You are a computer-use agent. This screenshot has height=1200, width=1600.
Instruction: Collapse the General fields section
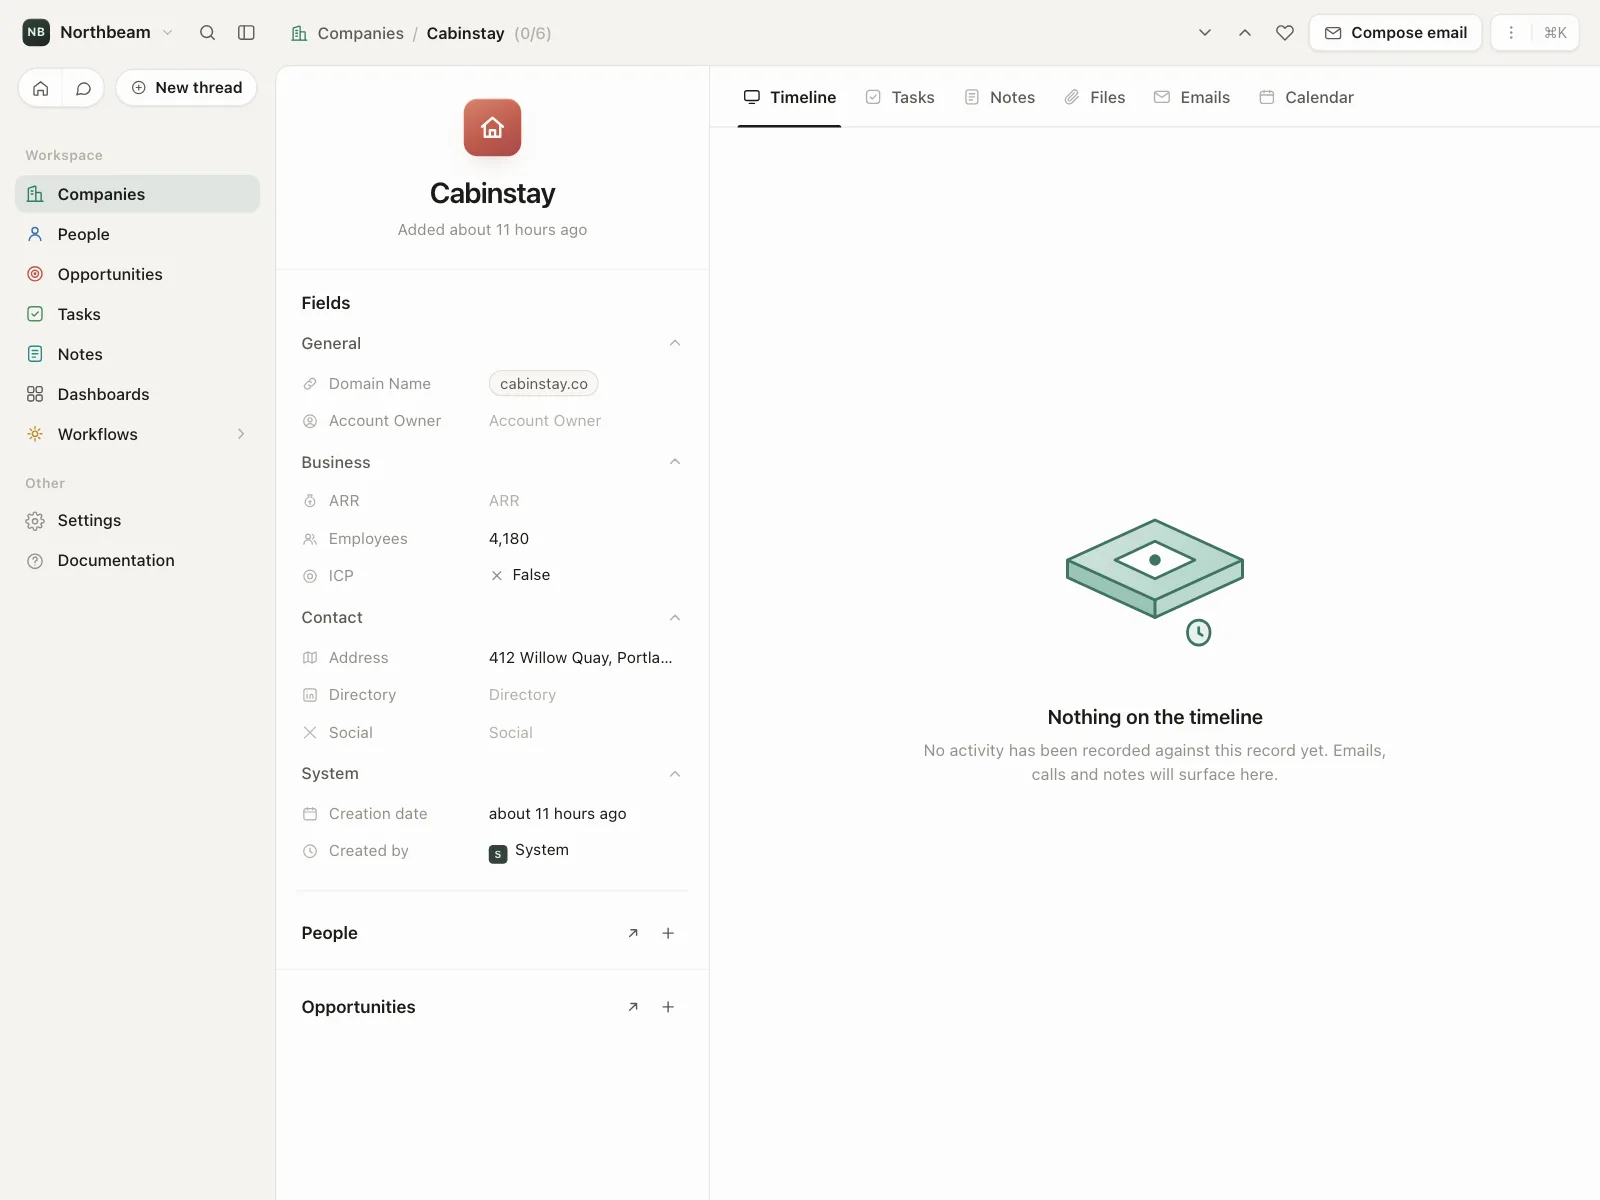pos(675,343)
